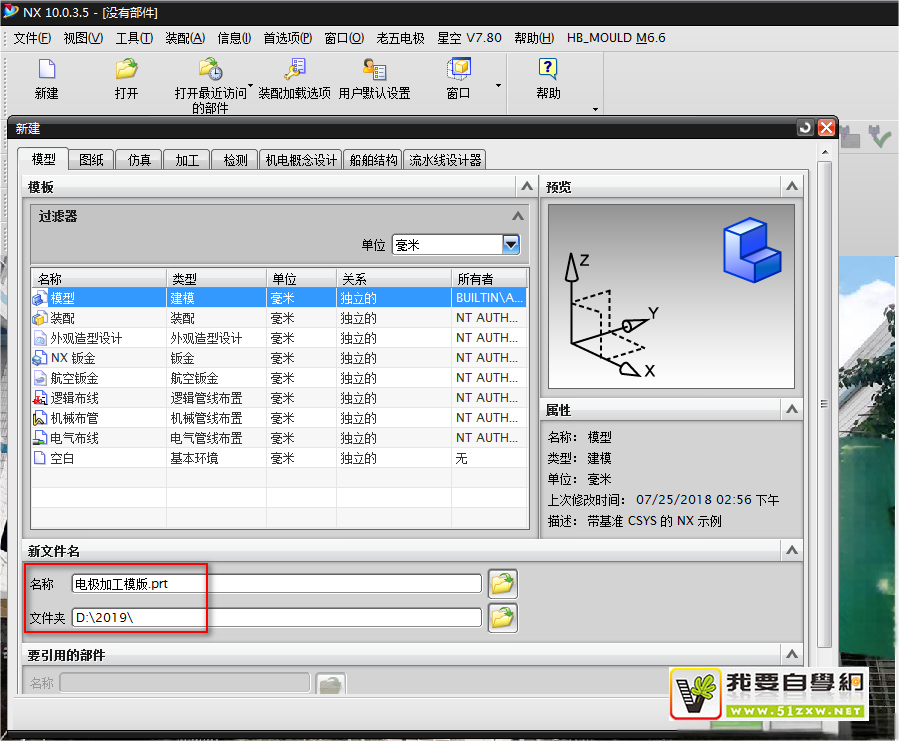Switch to the 图纸 tab
The width and height of the screenshot is (899, 741).
[91, 160]
